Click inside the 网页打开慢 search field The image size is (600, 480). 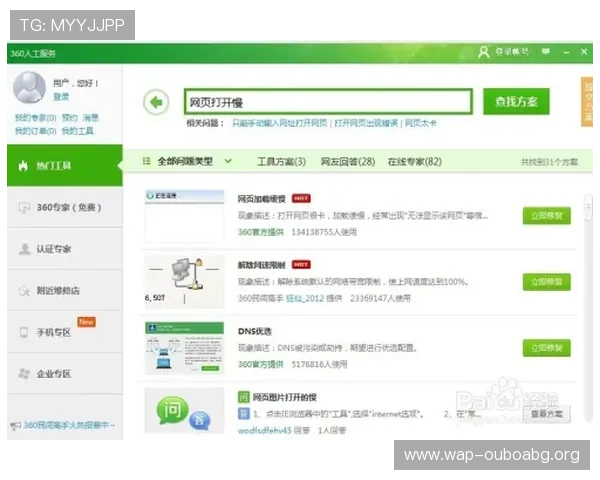pos(328,102)
